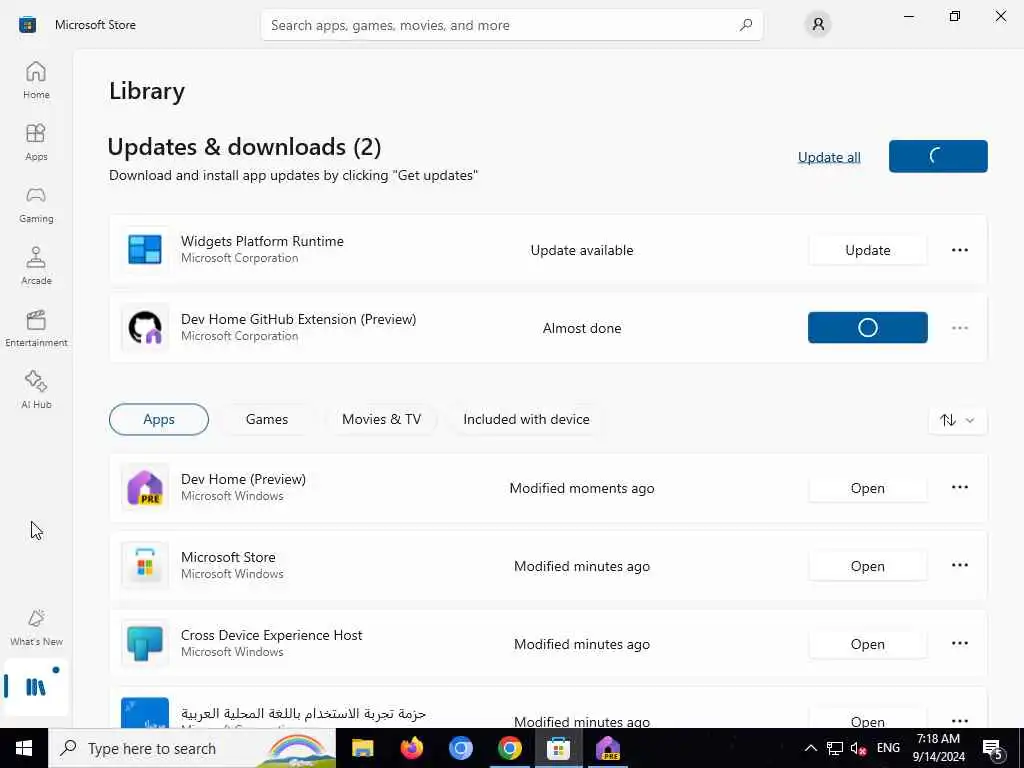Open Windows Start menu
1024x768 pixels.
(x=24, y=748)
